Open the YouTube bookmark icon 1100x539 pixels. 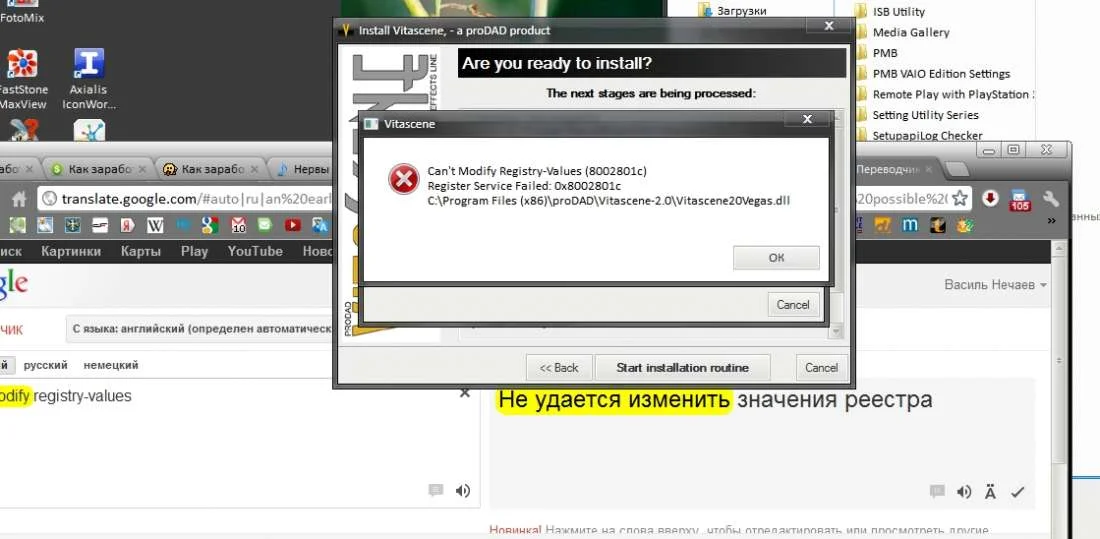point(293,225)
